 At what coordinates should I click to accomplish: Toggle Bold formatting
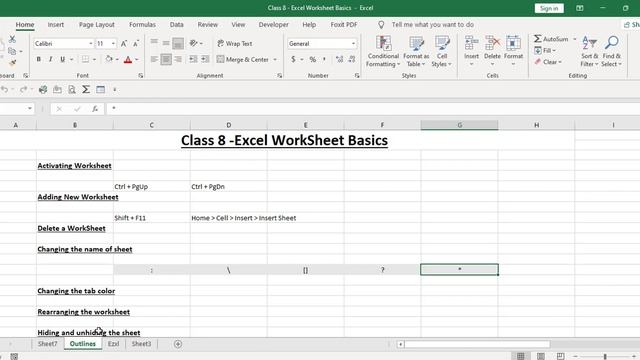[x=38, y=60]
